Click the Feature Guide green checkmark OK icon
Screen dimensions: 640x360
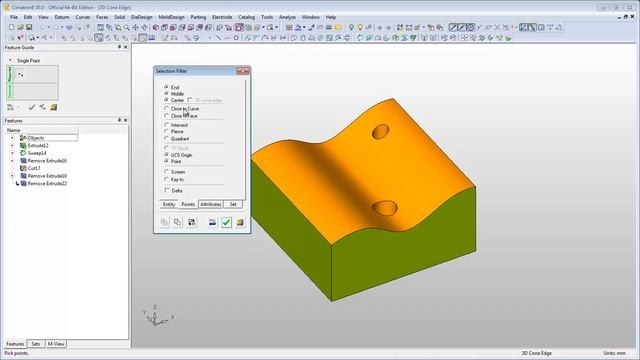pyautogui.click(x=32, y=107)
